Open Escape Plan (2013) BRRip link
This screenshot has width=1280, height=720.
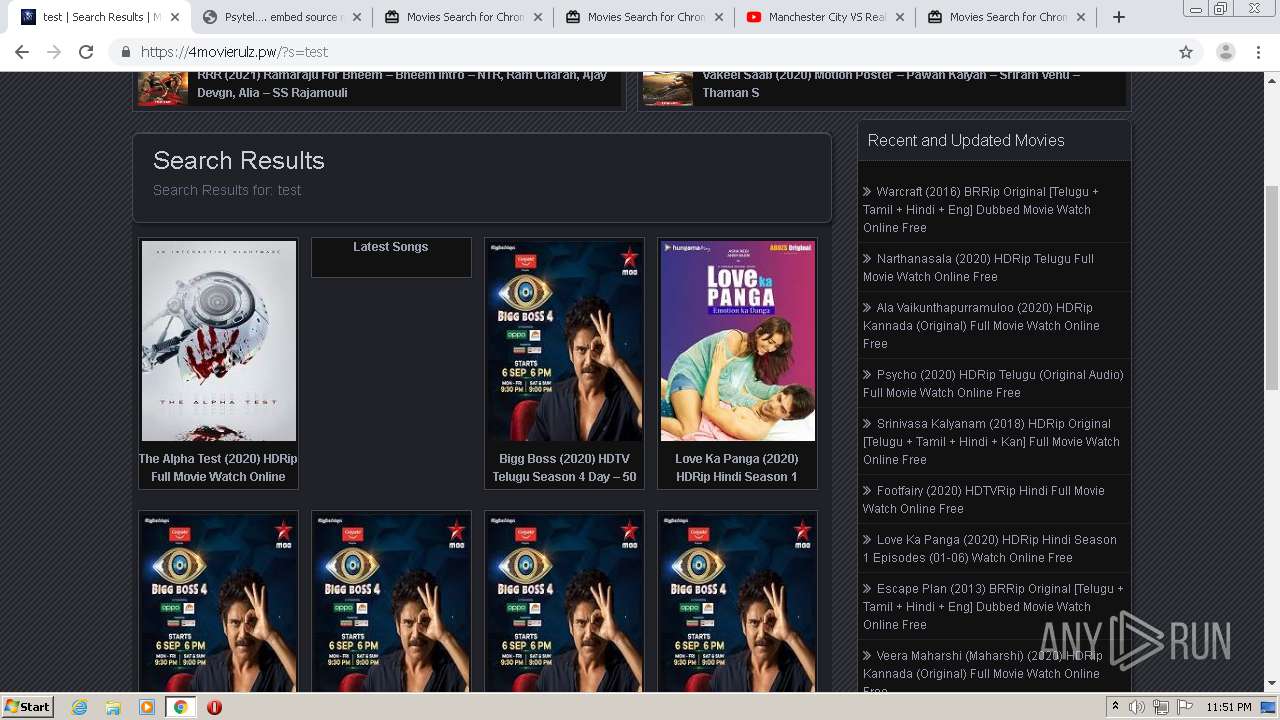click(x=993, y=606)
